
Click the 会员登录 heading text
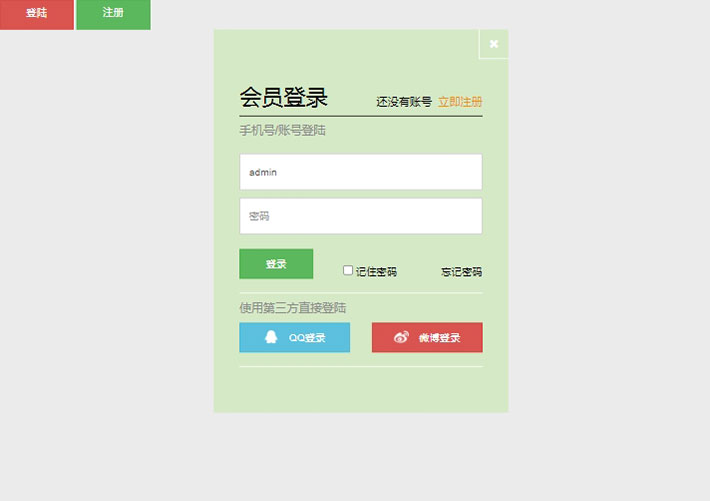coord(283,97)
